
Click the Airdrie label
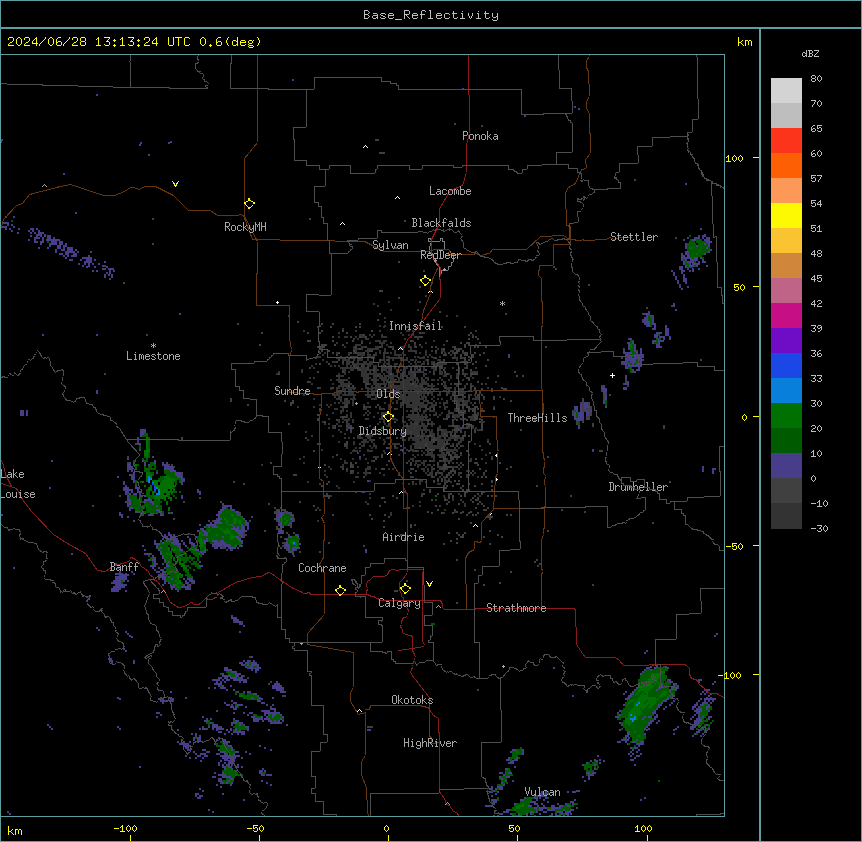[404, 537]
